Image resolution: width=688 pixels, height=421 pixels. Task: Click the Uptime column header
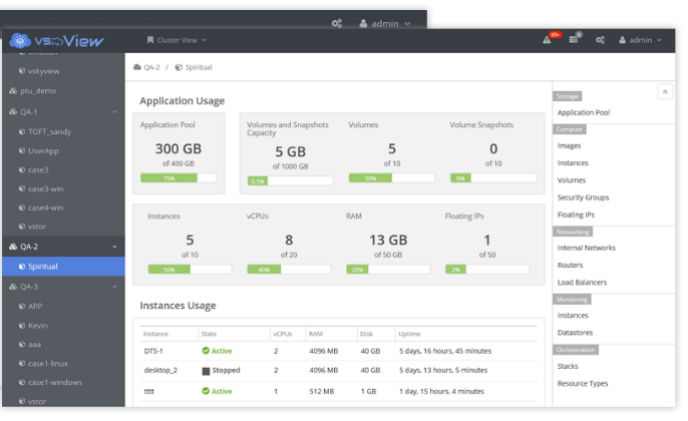[x=409, y=334]
